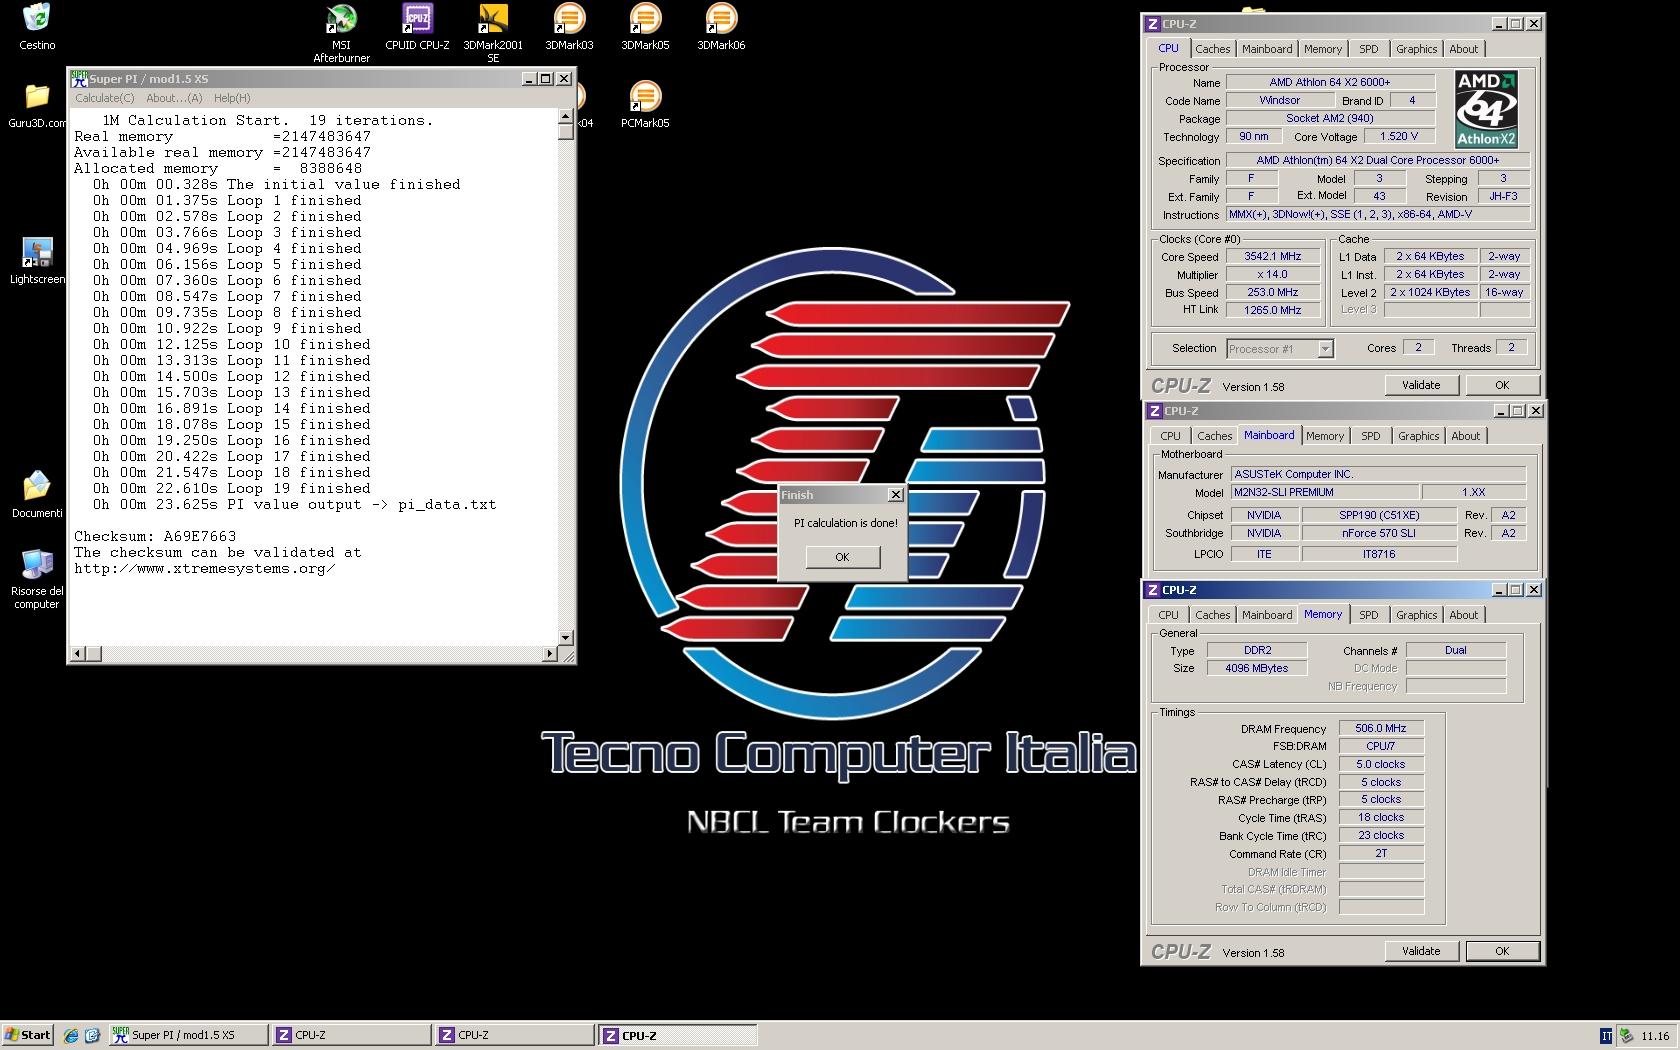Switch to Super PI / mod1.5 XS in the taskbar

click(187, 1035)
